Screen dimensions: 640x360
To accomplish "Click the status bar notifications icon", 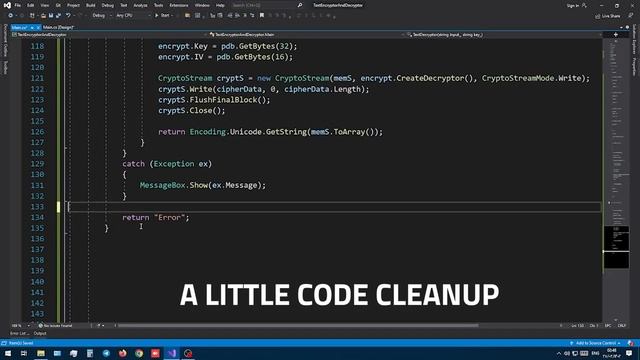I will (631, 343).
